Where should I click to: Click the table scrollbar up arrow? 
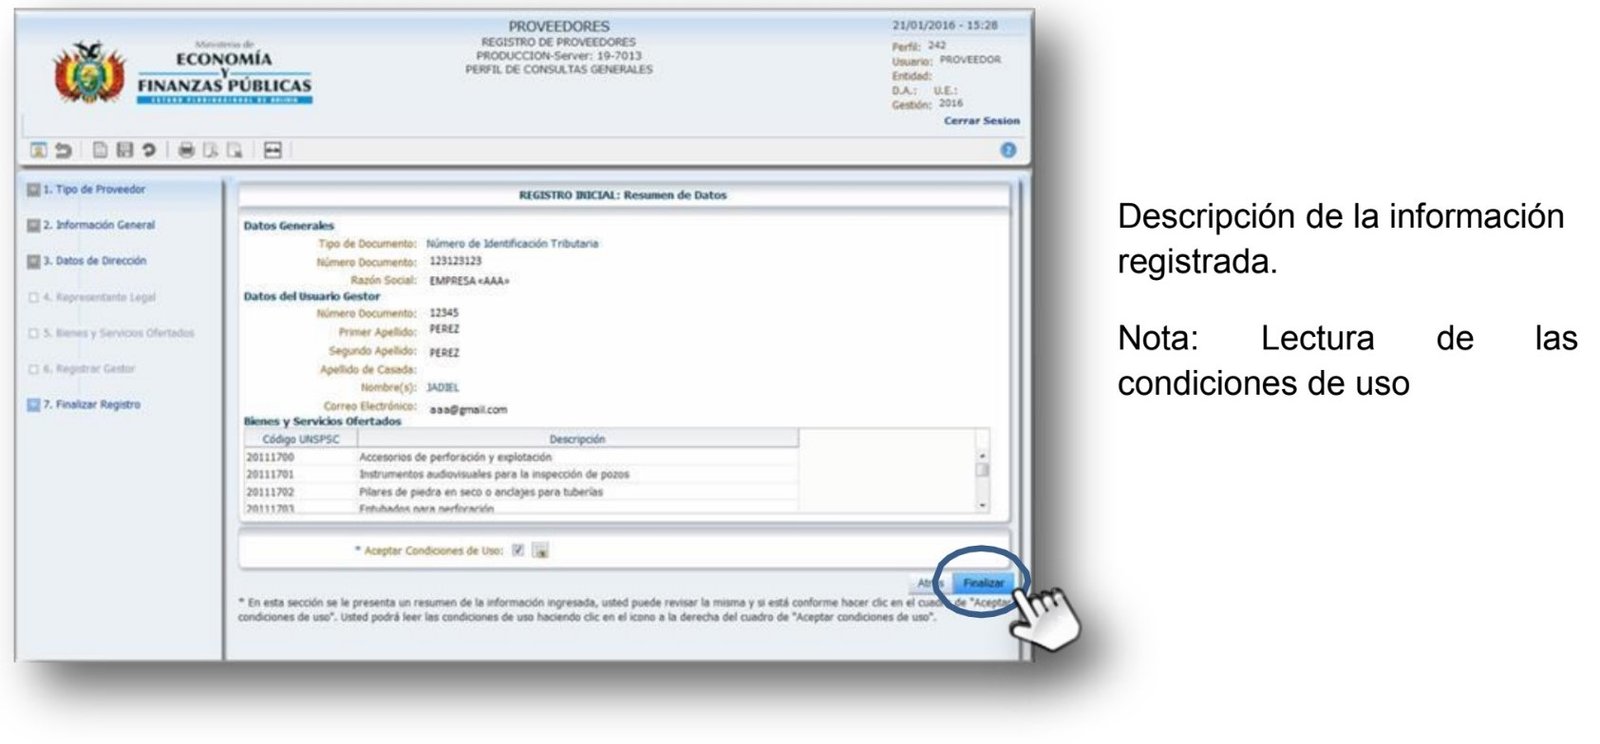(x=982, y=456)
